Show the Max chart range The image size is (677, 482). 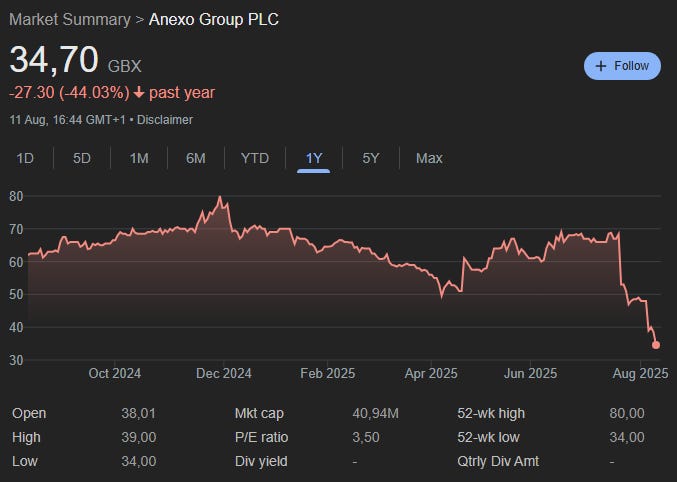[x=429, y=158]
